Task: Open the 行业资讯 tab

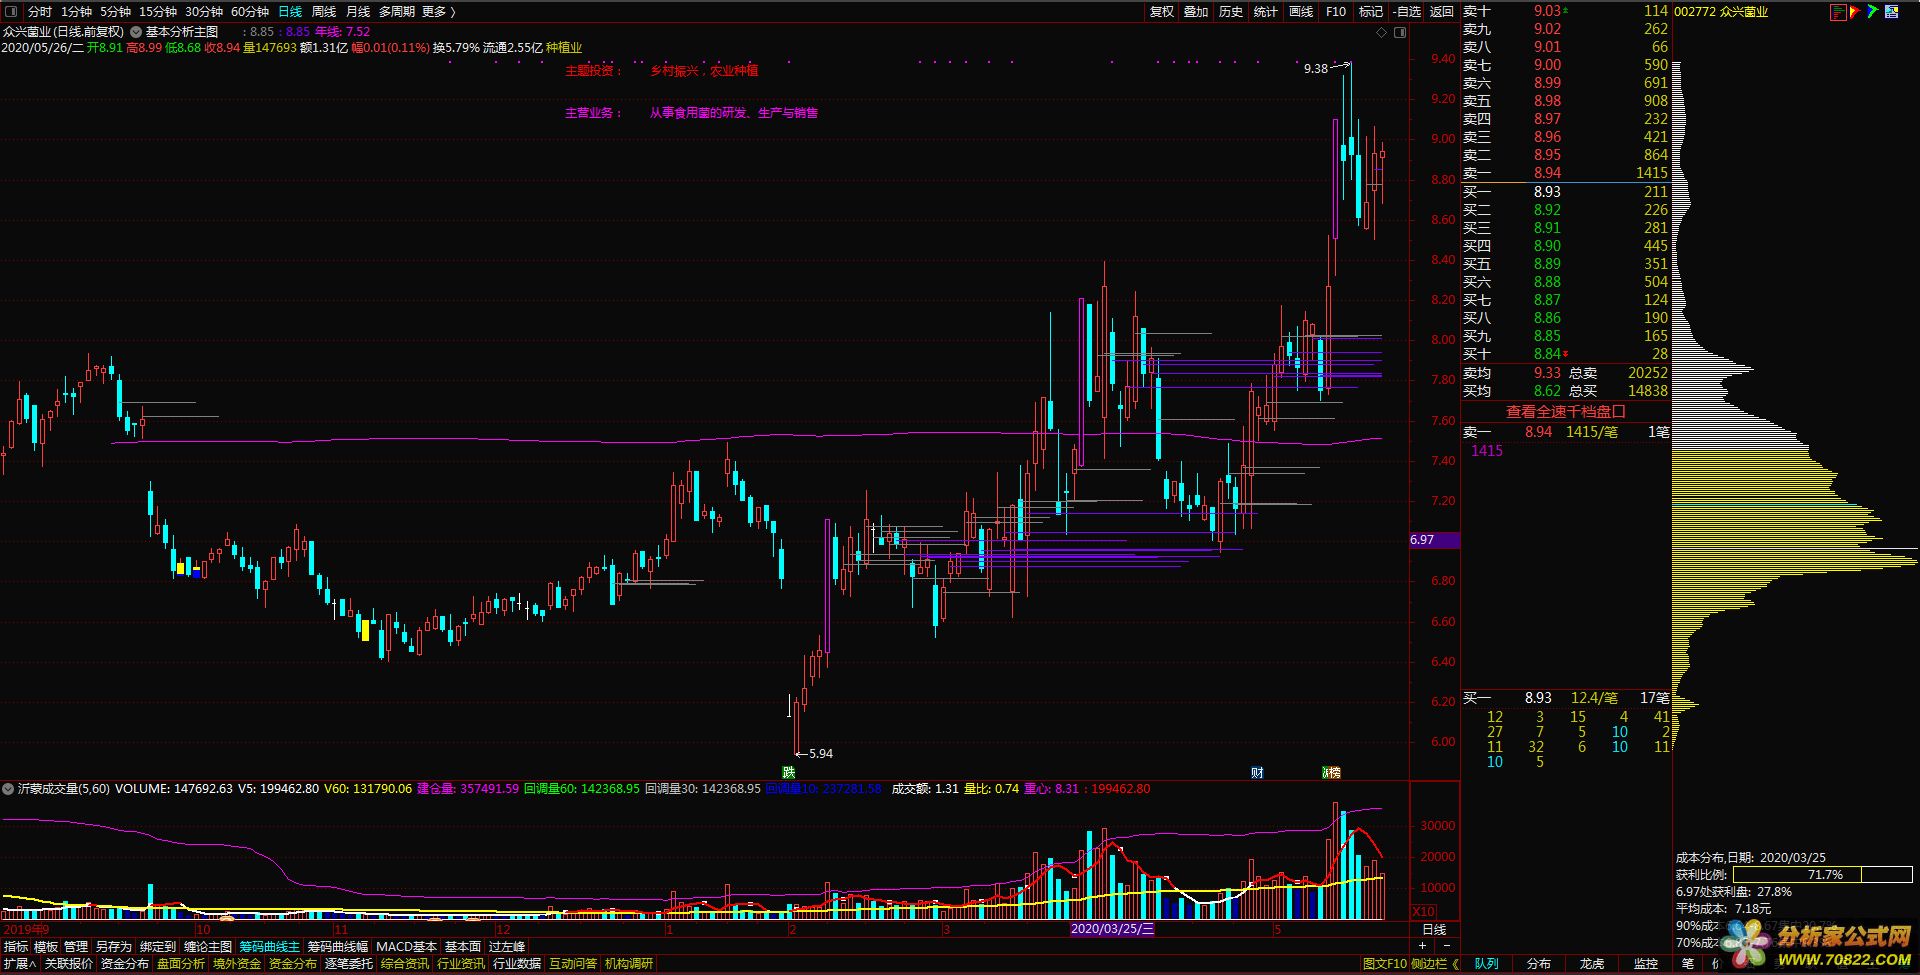Action: coord(461,964)
